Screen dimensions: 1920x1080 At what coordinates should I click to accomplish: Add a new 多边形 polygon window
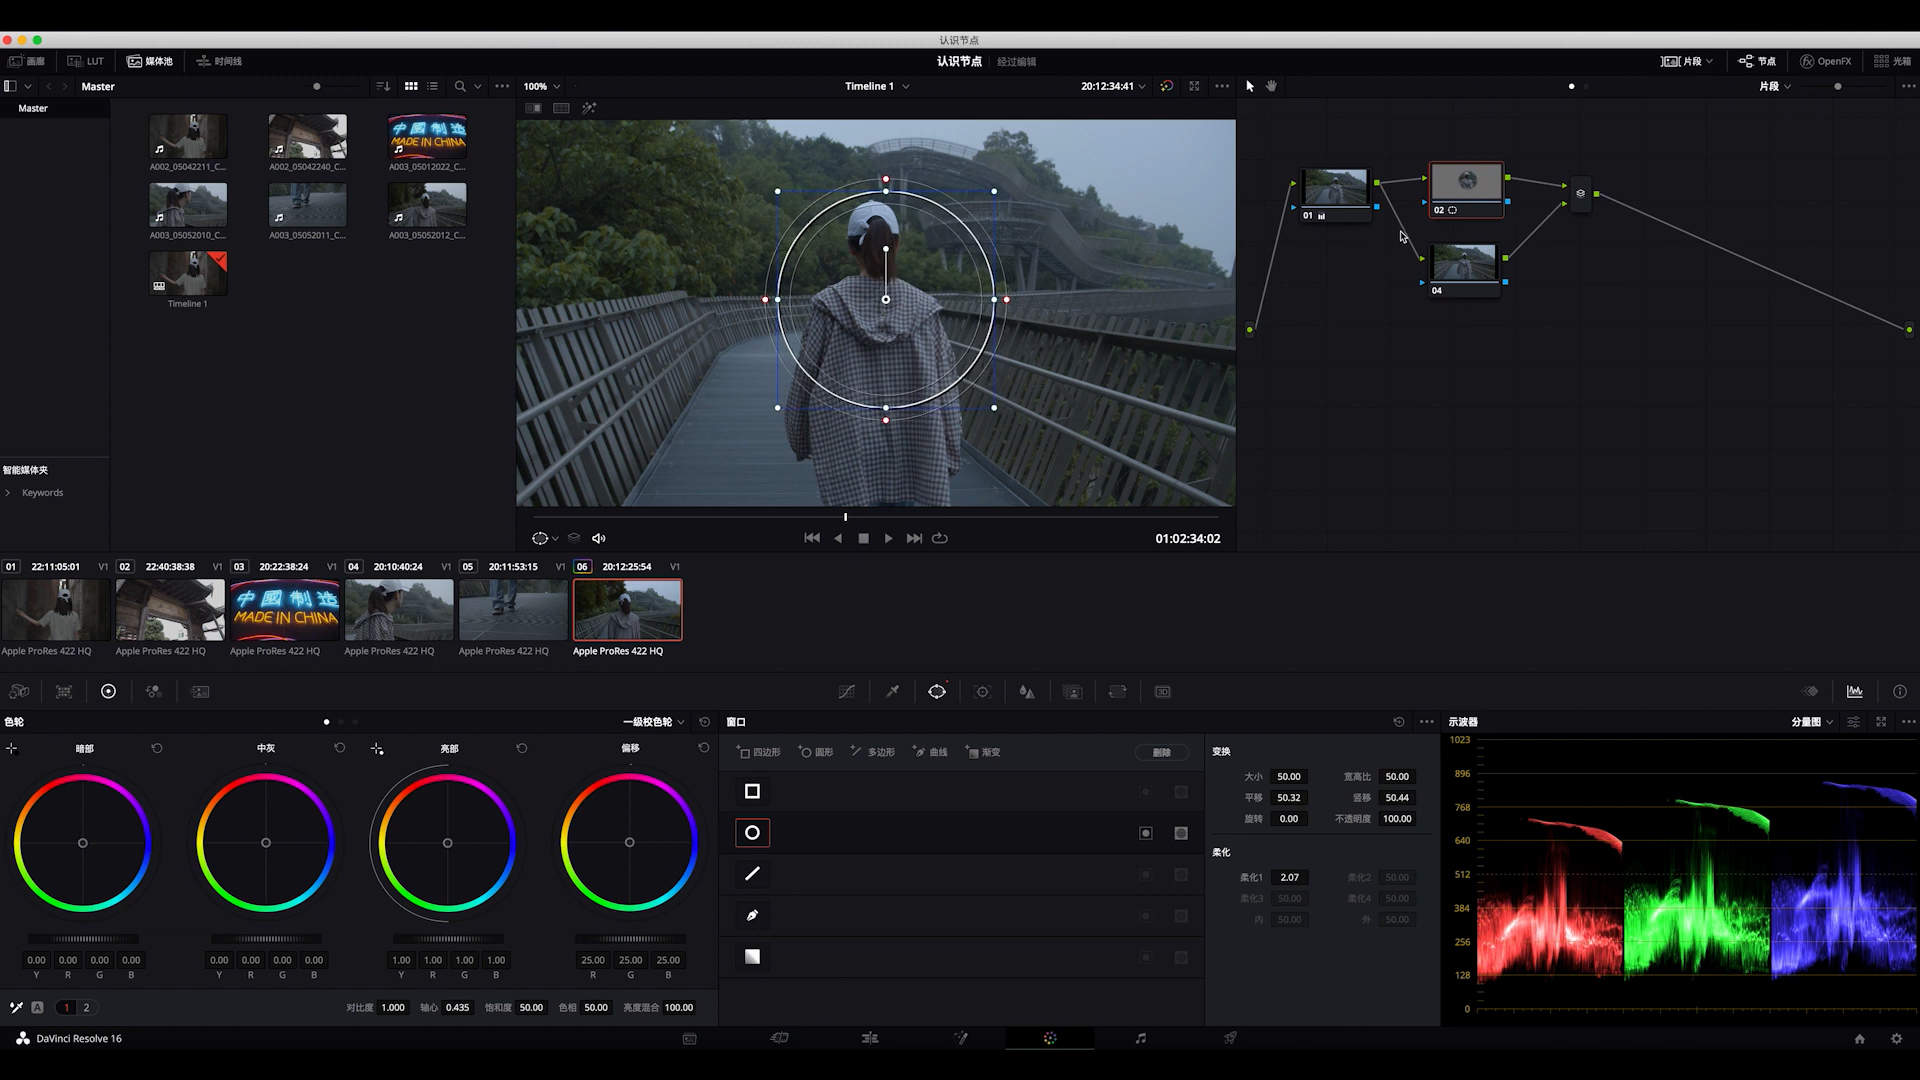(872, 753)
